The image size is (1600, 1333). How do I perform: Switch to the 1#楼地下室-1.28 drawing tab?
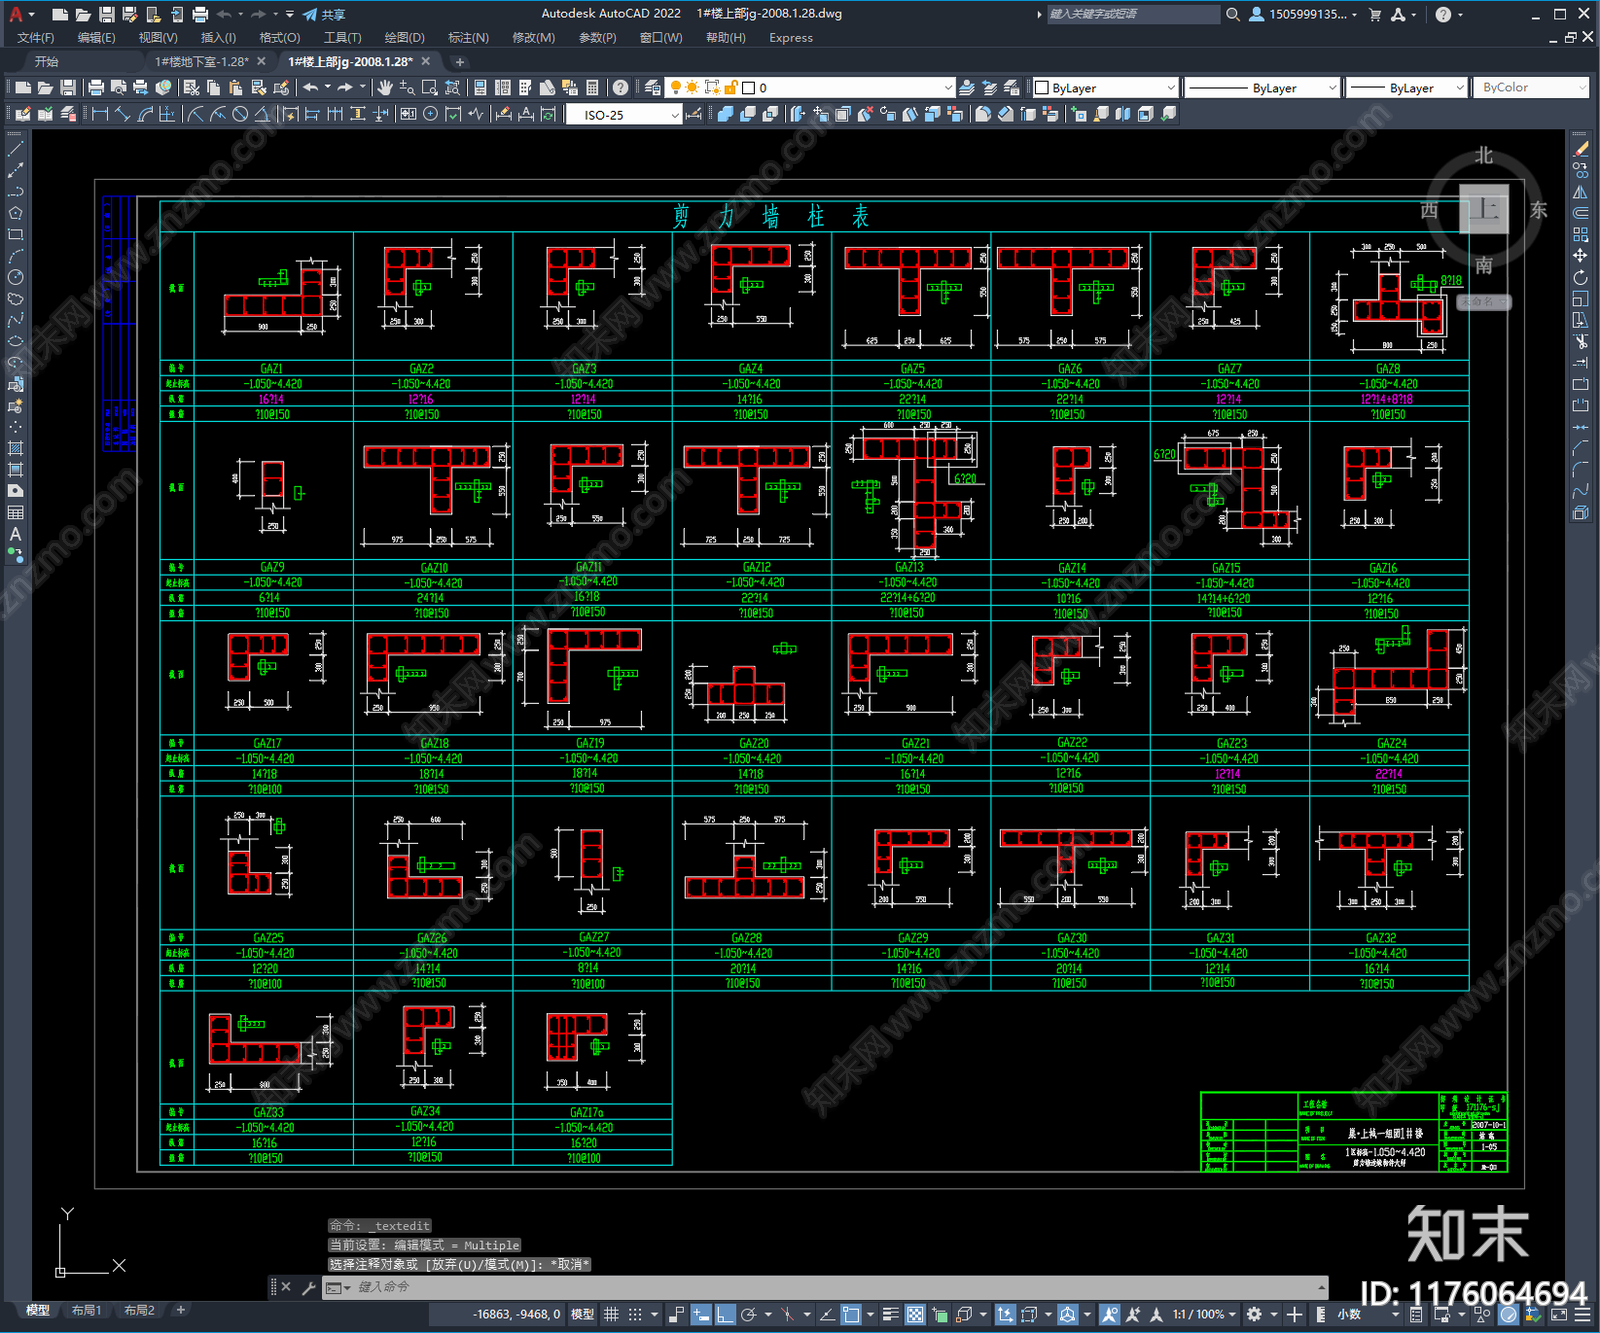pyautogui.click(x=201, y=62)
